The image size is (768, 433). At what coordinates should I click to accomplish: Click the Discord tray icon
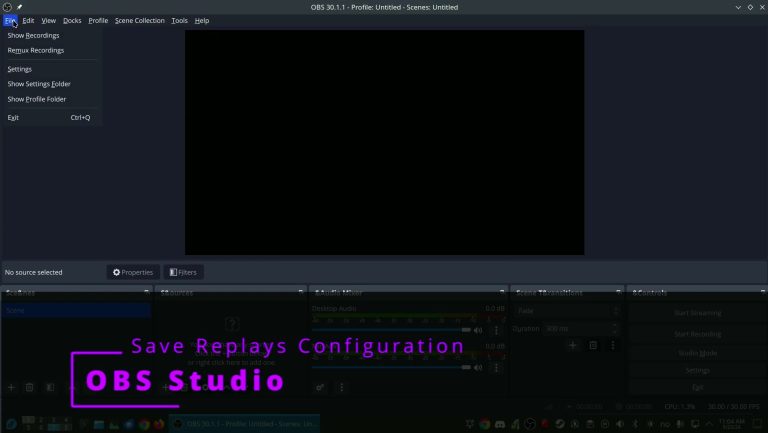tap(500, 424)
